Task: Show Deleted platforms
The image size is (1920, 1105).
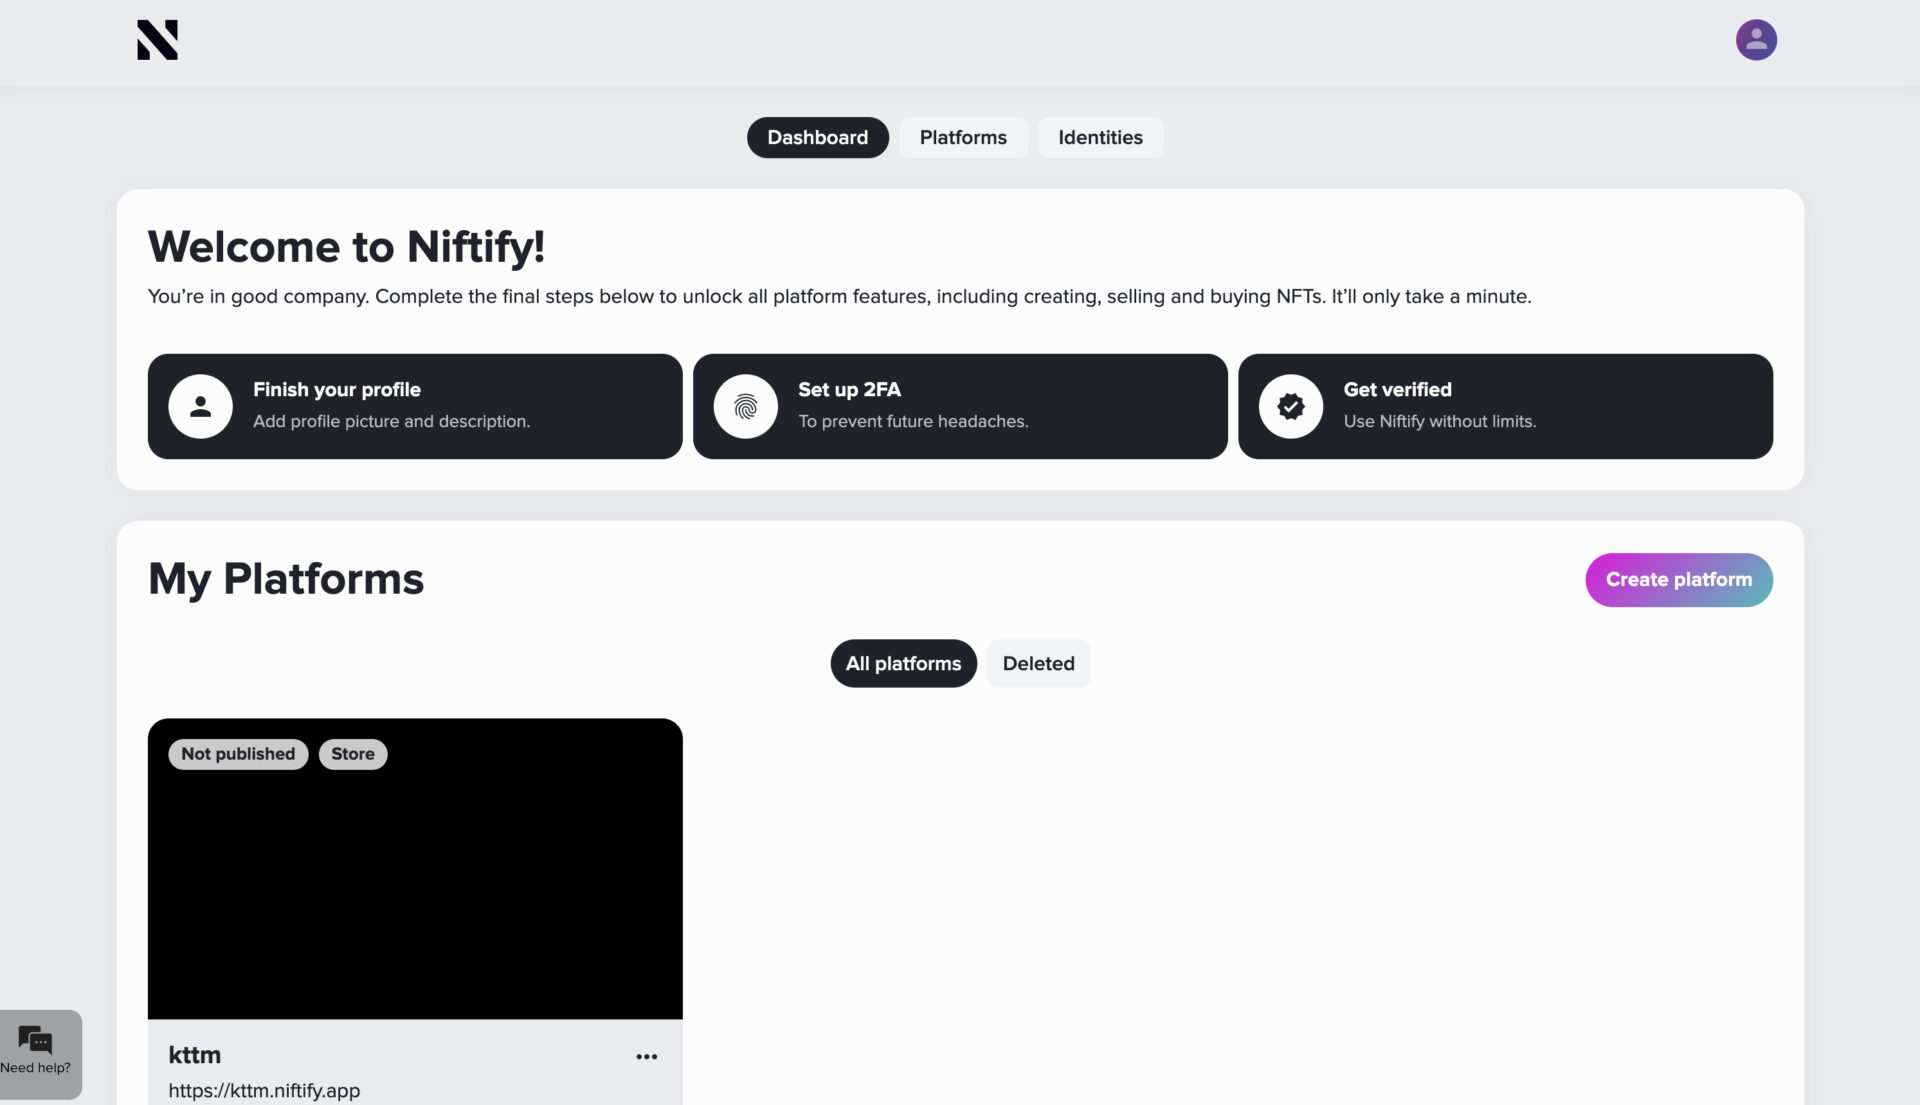Action: (x=1038, y=663)
